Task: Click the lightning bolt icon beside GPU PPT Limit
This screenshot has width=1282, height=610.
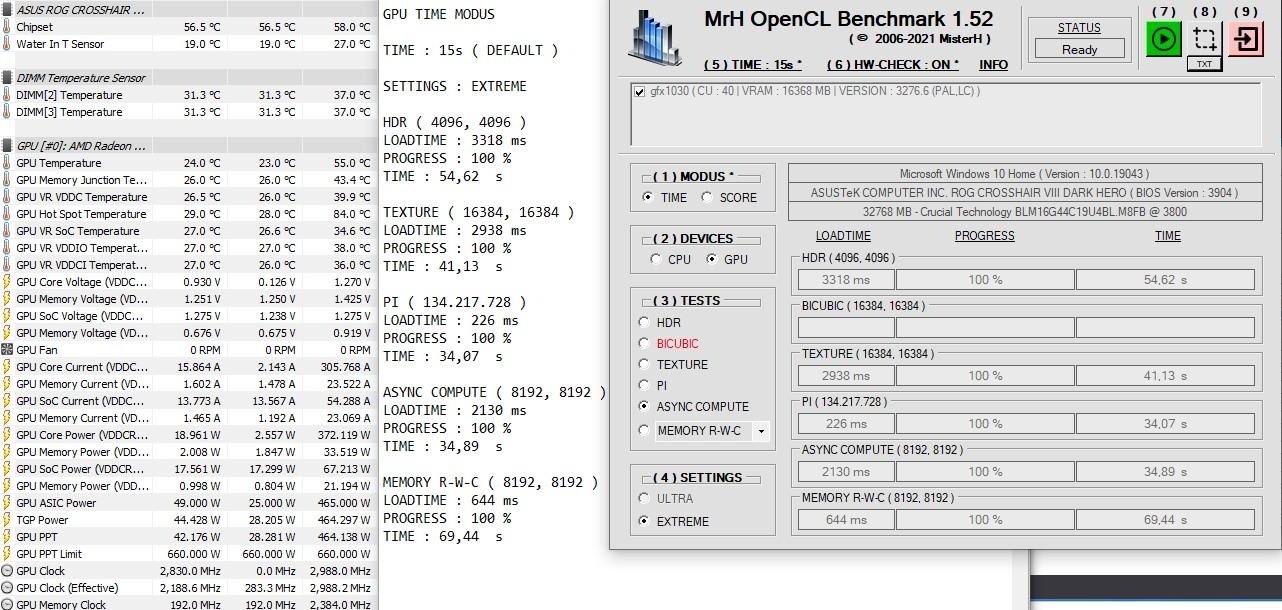Action: click(7, 554)
